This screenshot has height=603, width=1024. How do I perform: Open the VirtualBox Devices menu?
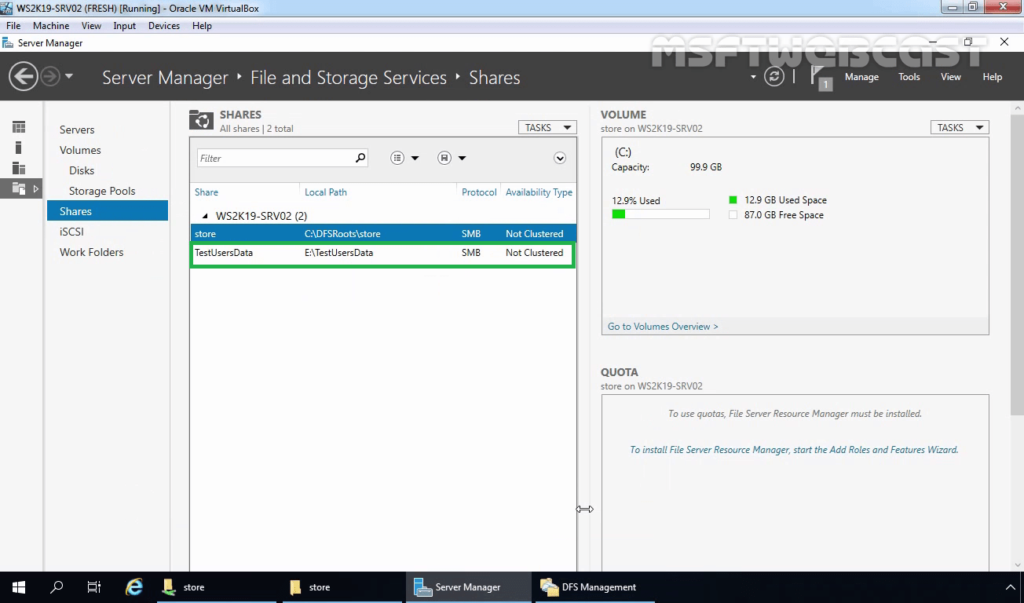pos(164,25)
